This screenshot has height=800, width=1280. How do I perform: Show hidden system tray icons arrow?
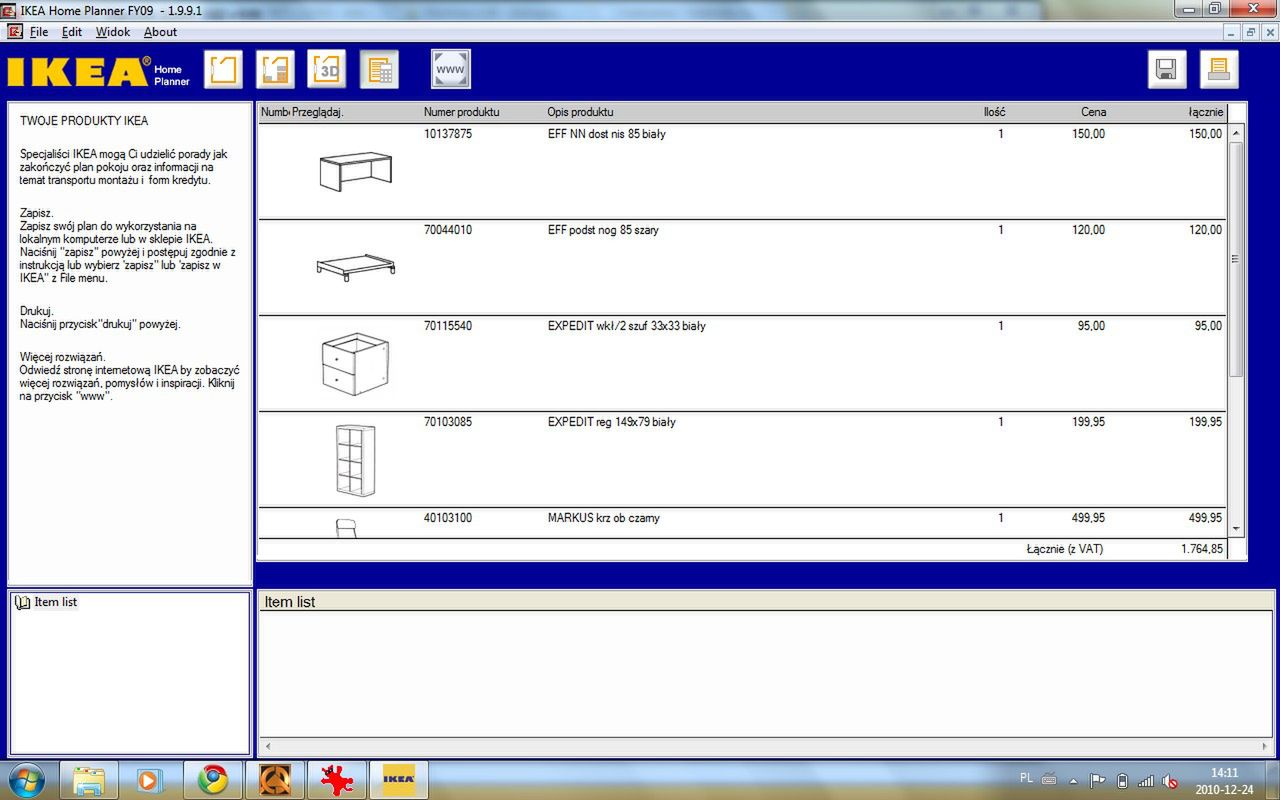tap(1074, 781)
